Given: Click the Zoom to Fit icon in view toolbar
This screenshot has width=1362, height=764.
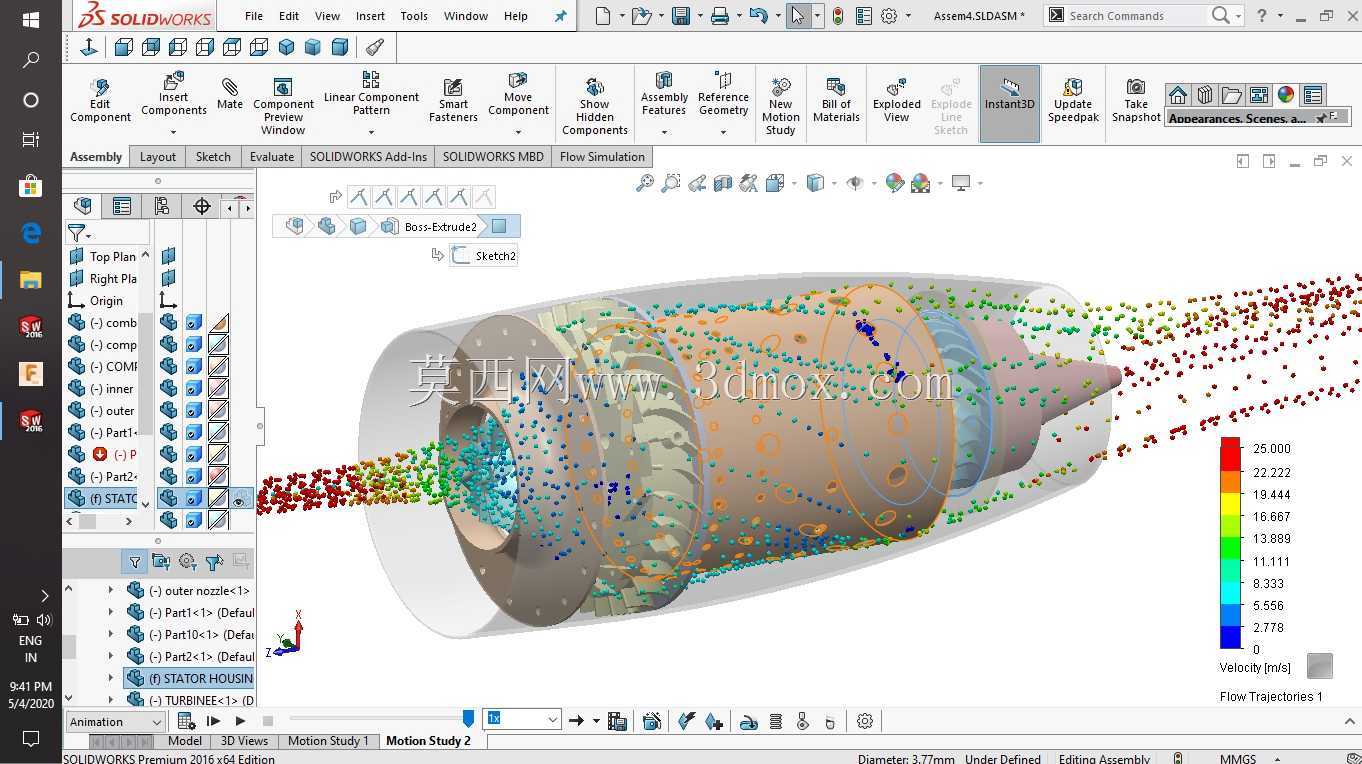Looking at the screenshot, I should [645, 183].
